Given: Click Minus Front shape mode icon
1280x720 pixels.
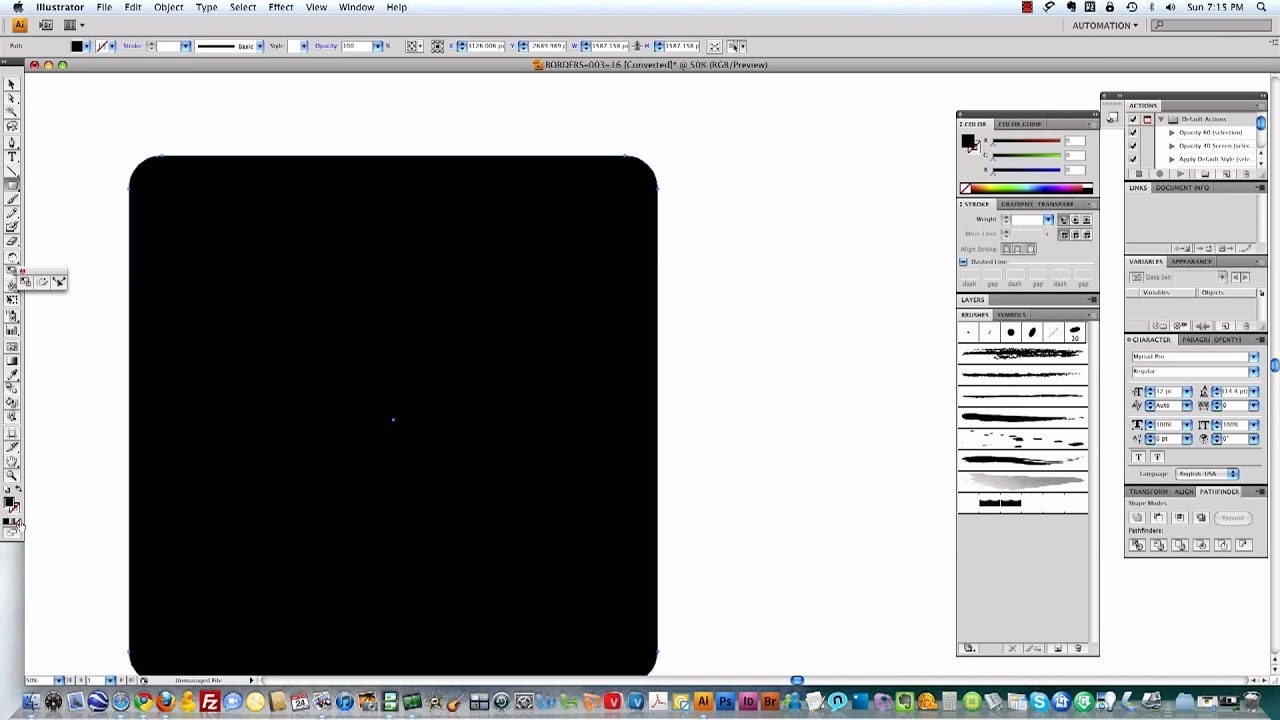Looking at the screenshot, I should [1158, 517].
